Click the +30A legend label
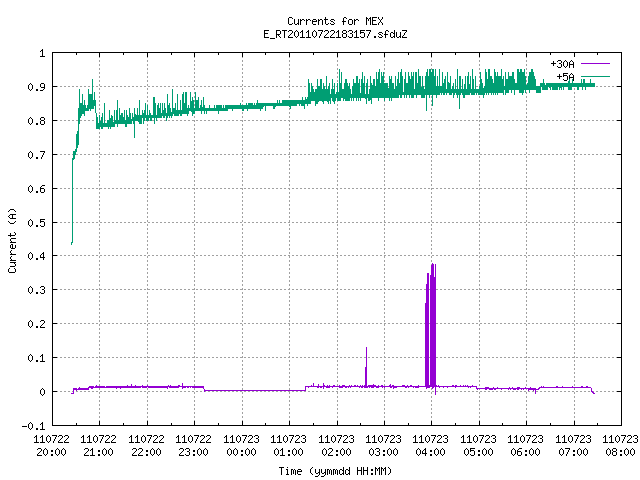 pos(562,64)
